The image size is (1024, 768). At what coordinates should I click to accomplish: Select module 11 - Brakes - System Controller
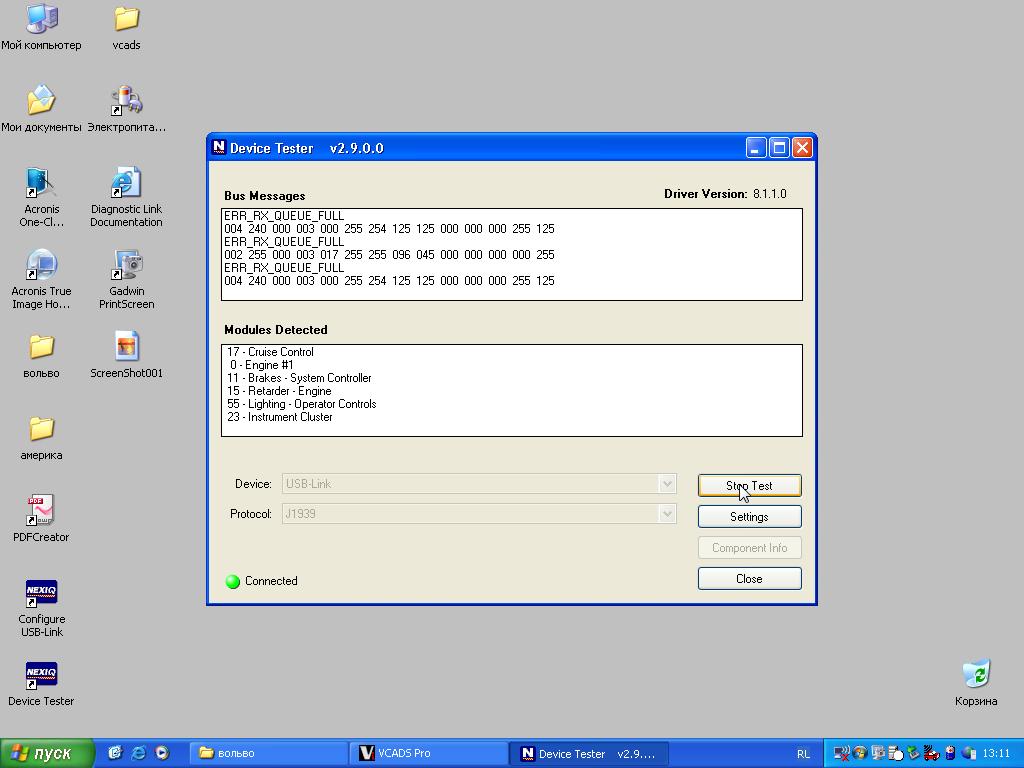coord(299,378)
